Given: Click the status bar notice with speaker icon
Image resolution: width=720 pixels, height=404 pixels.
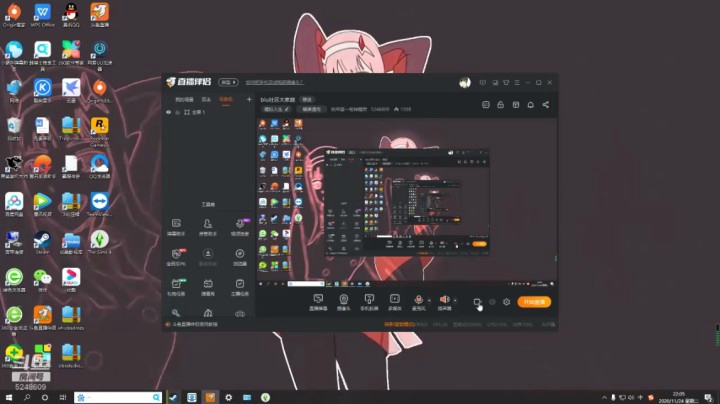Looking at the screenshot, I should [x=191, y=324].
